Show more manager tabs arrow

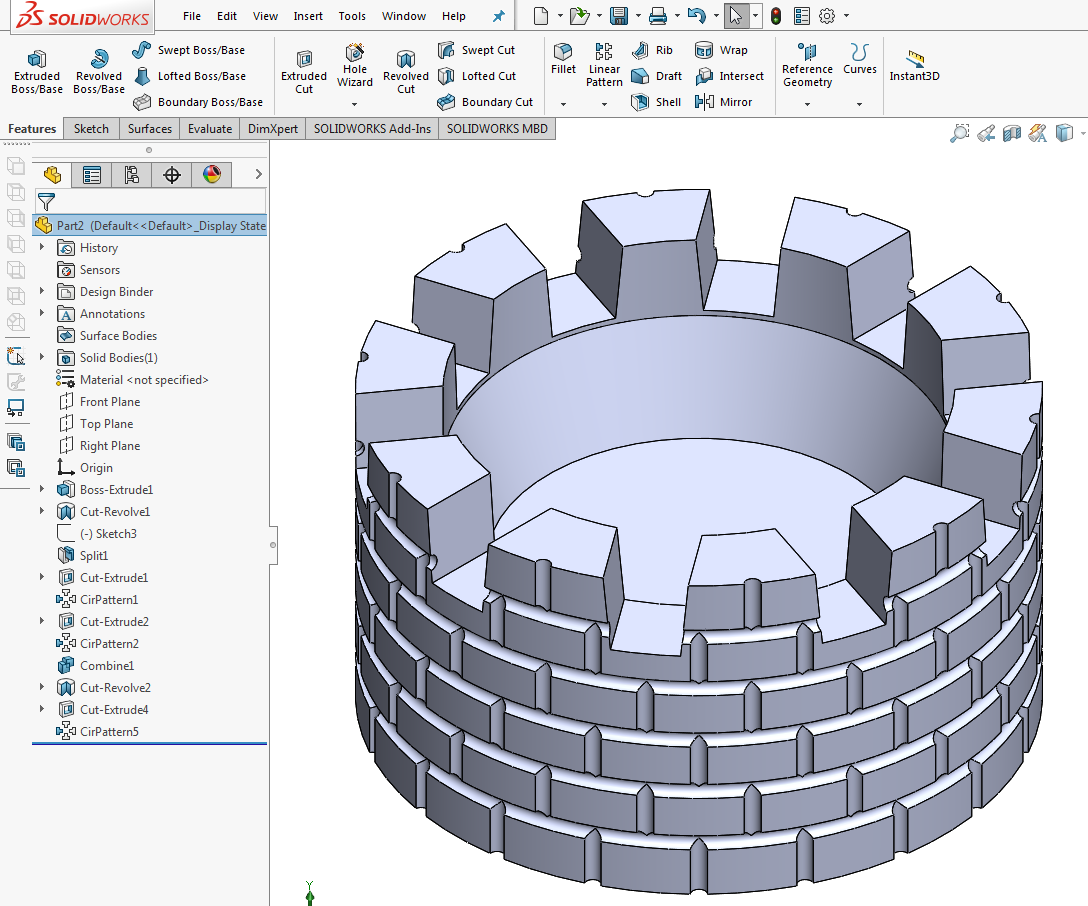(x=258, y=174)
